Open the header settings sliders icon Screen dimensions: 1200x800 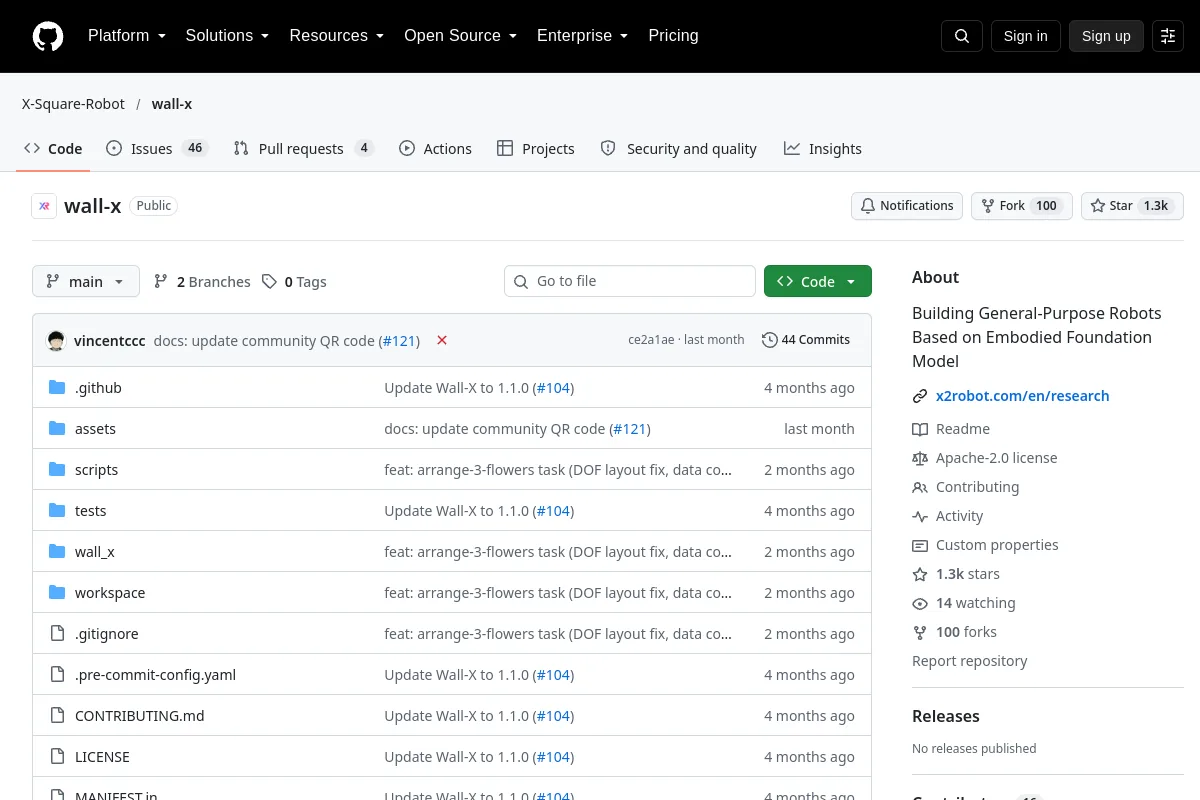1168,36
